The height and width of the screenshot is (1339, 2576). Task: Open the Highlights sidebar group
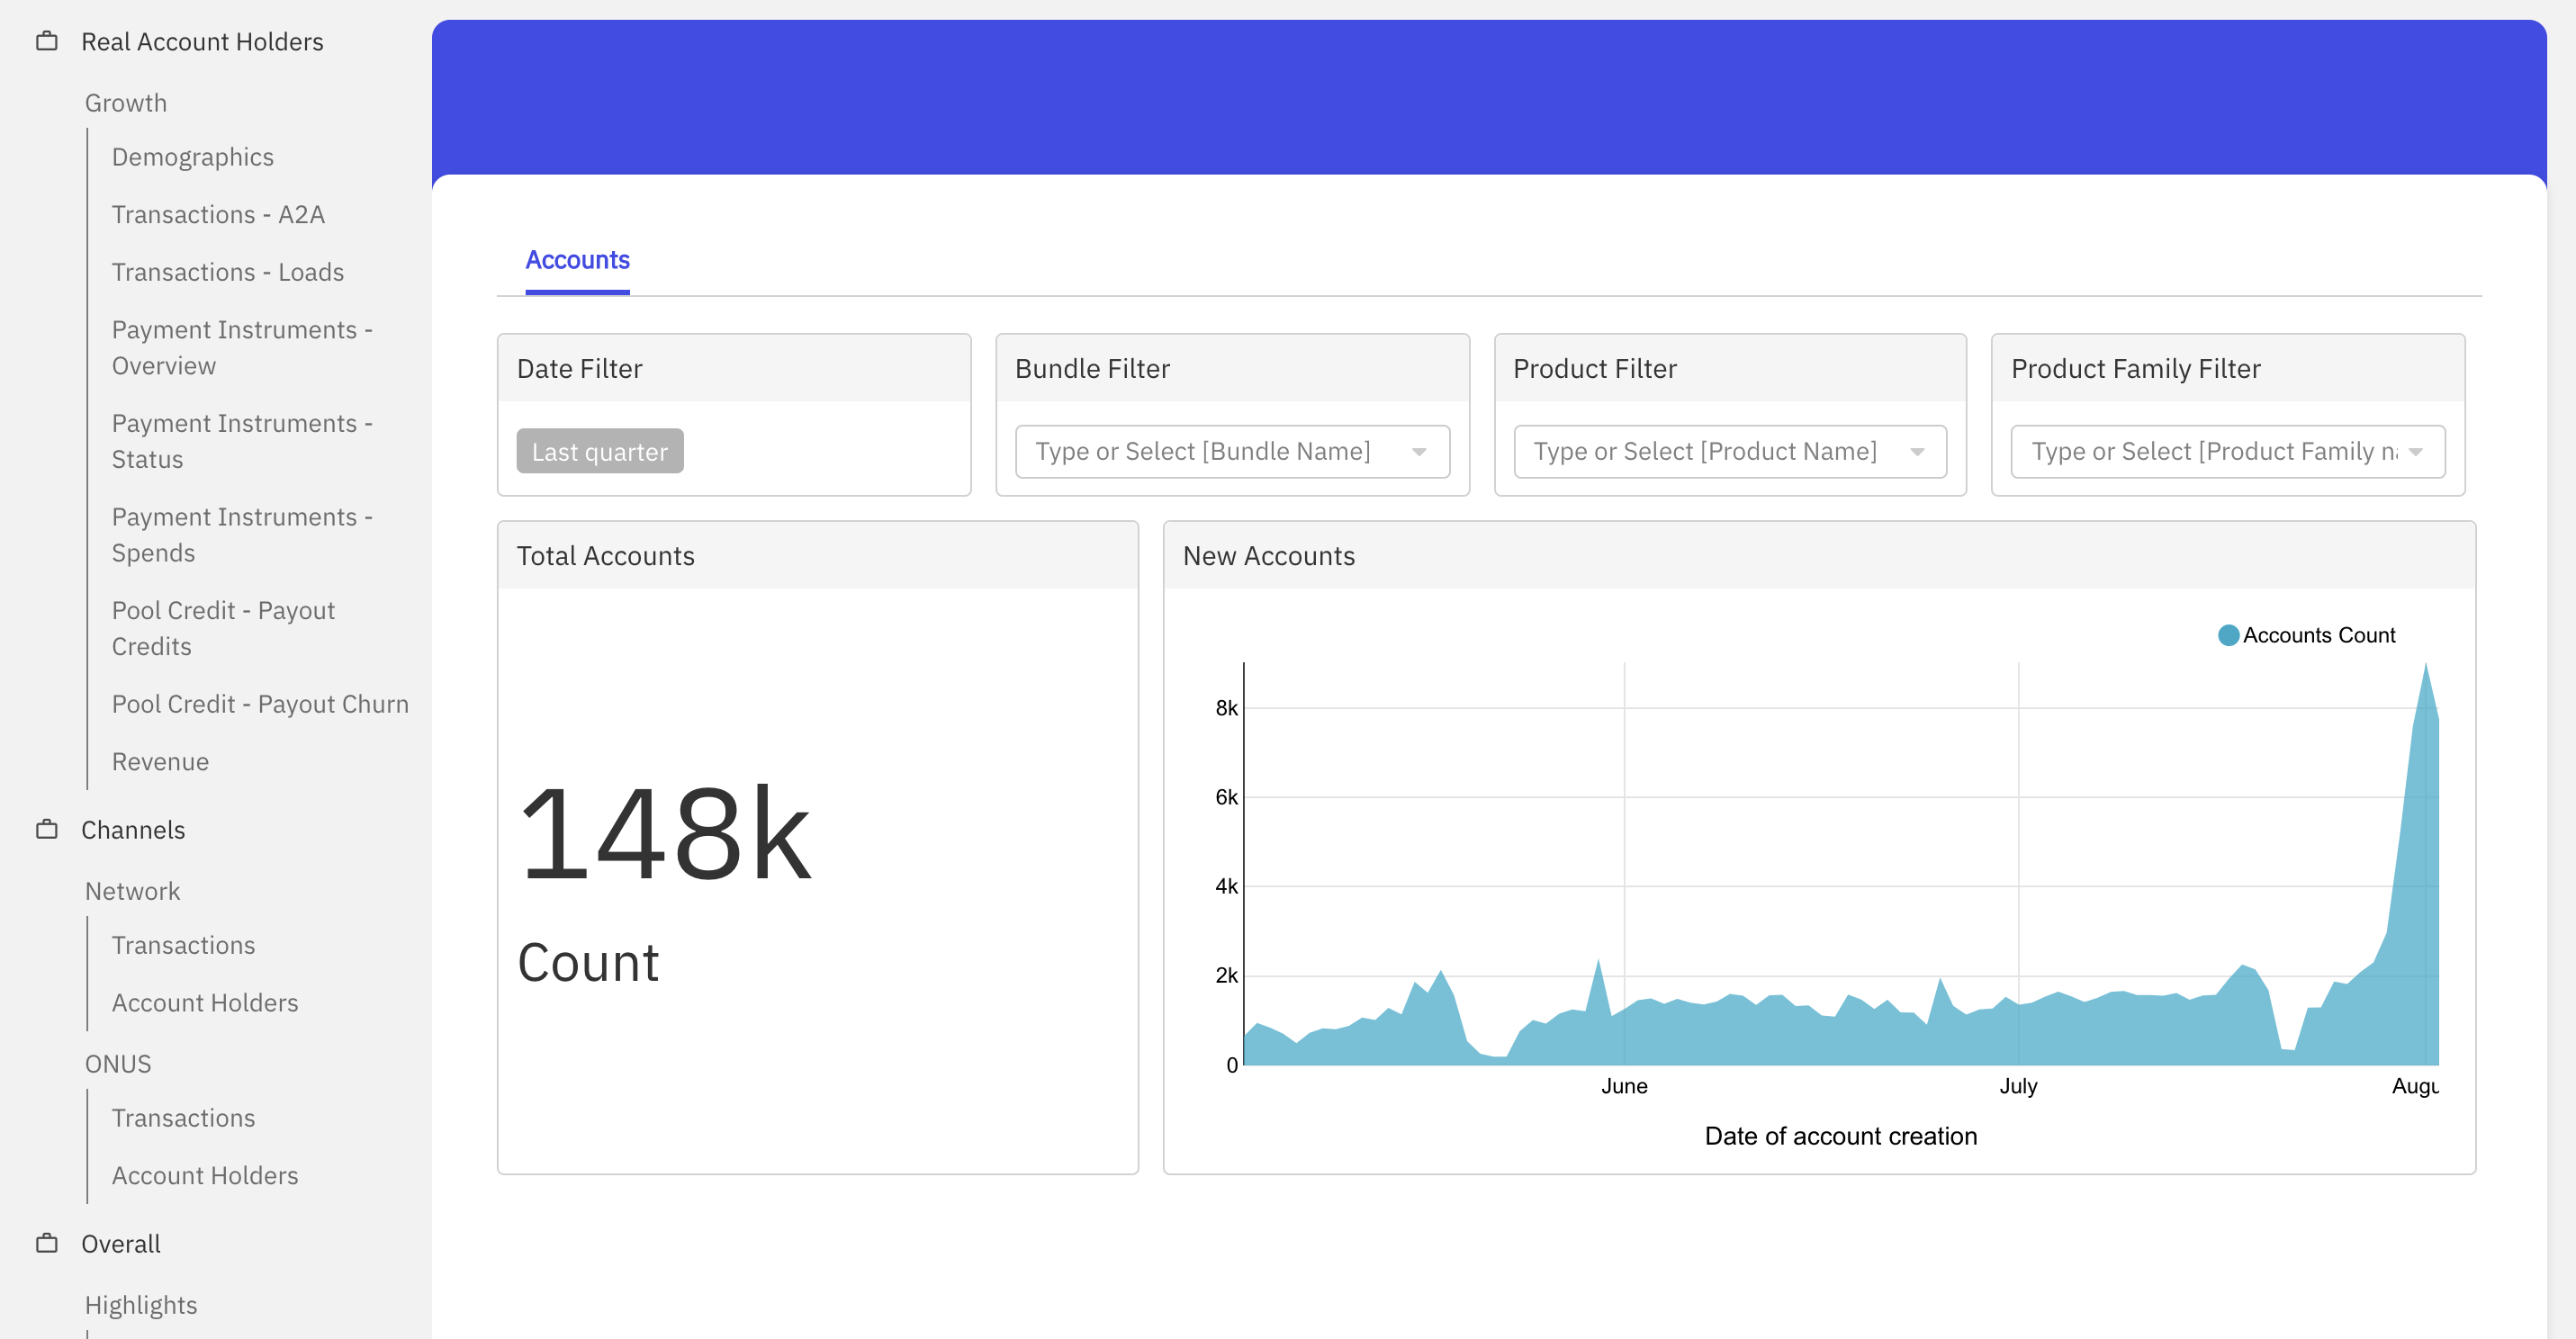coord(141,1305)
